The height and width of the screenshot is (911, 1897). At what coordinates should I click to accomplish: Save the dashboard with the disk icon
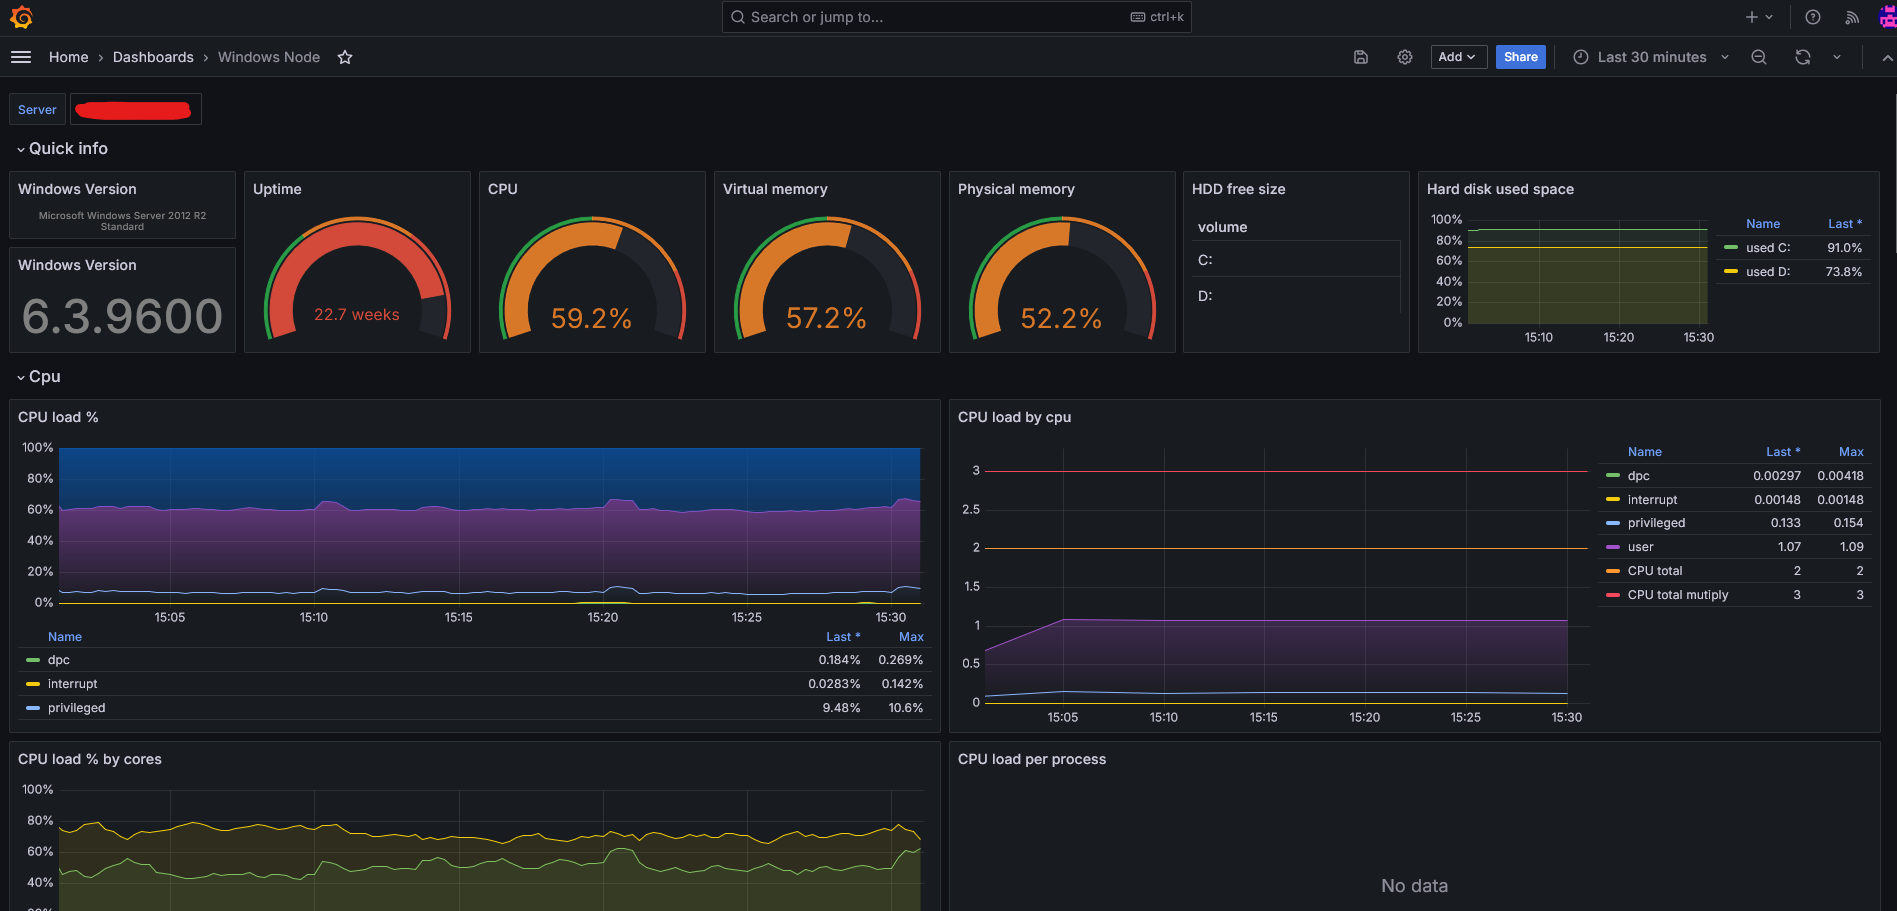pos(1361,57)
